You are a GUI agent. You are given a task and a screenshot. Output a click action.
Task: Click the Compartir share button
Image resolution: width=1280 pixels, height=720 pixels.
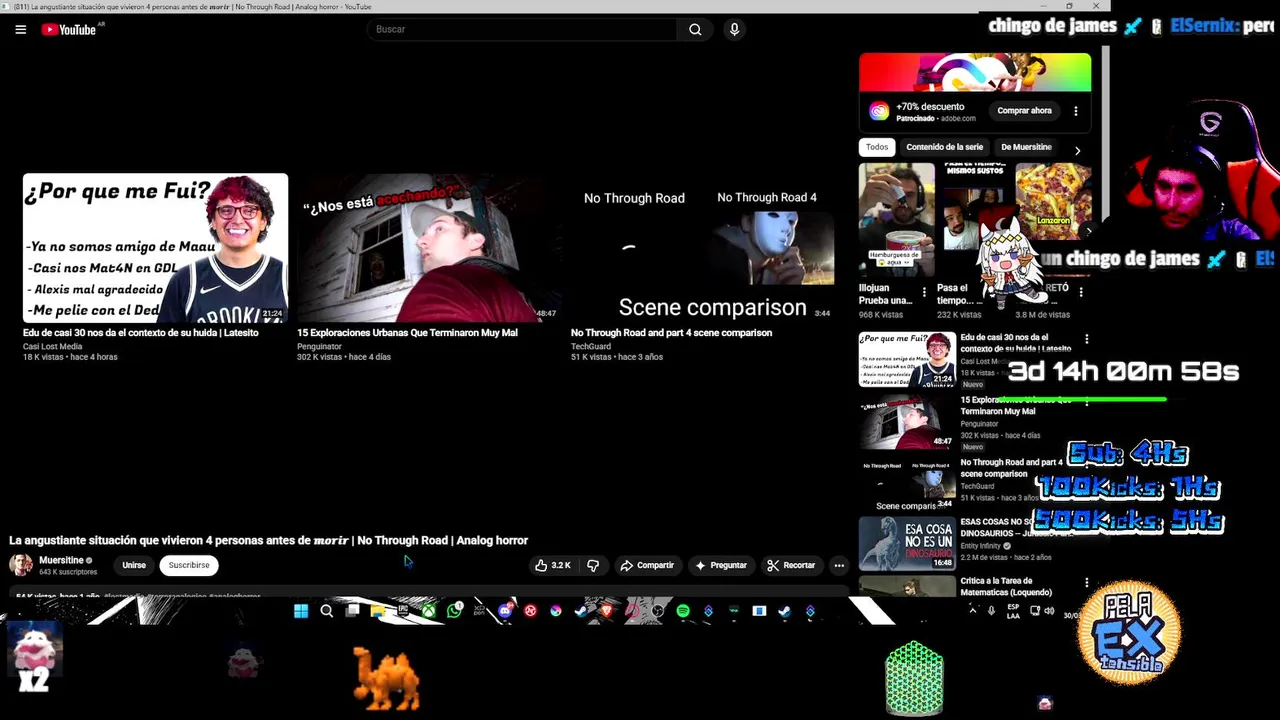(x=647, y=565)
